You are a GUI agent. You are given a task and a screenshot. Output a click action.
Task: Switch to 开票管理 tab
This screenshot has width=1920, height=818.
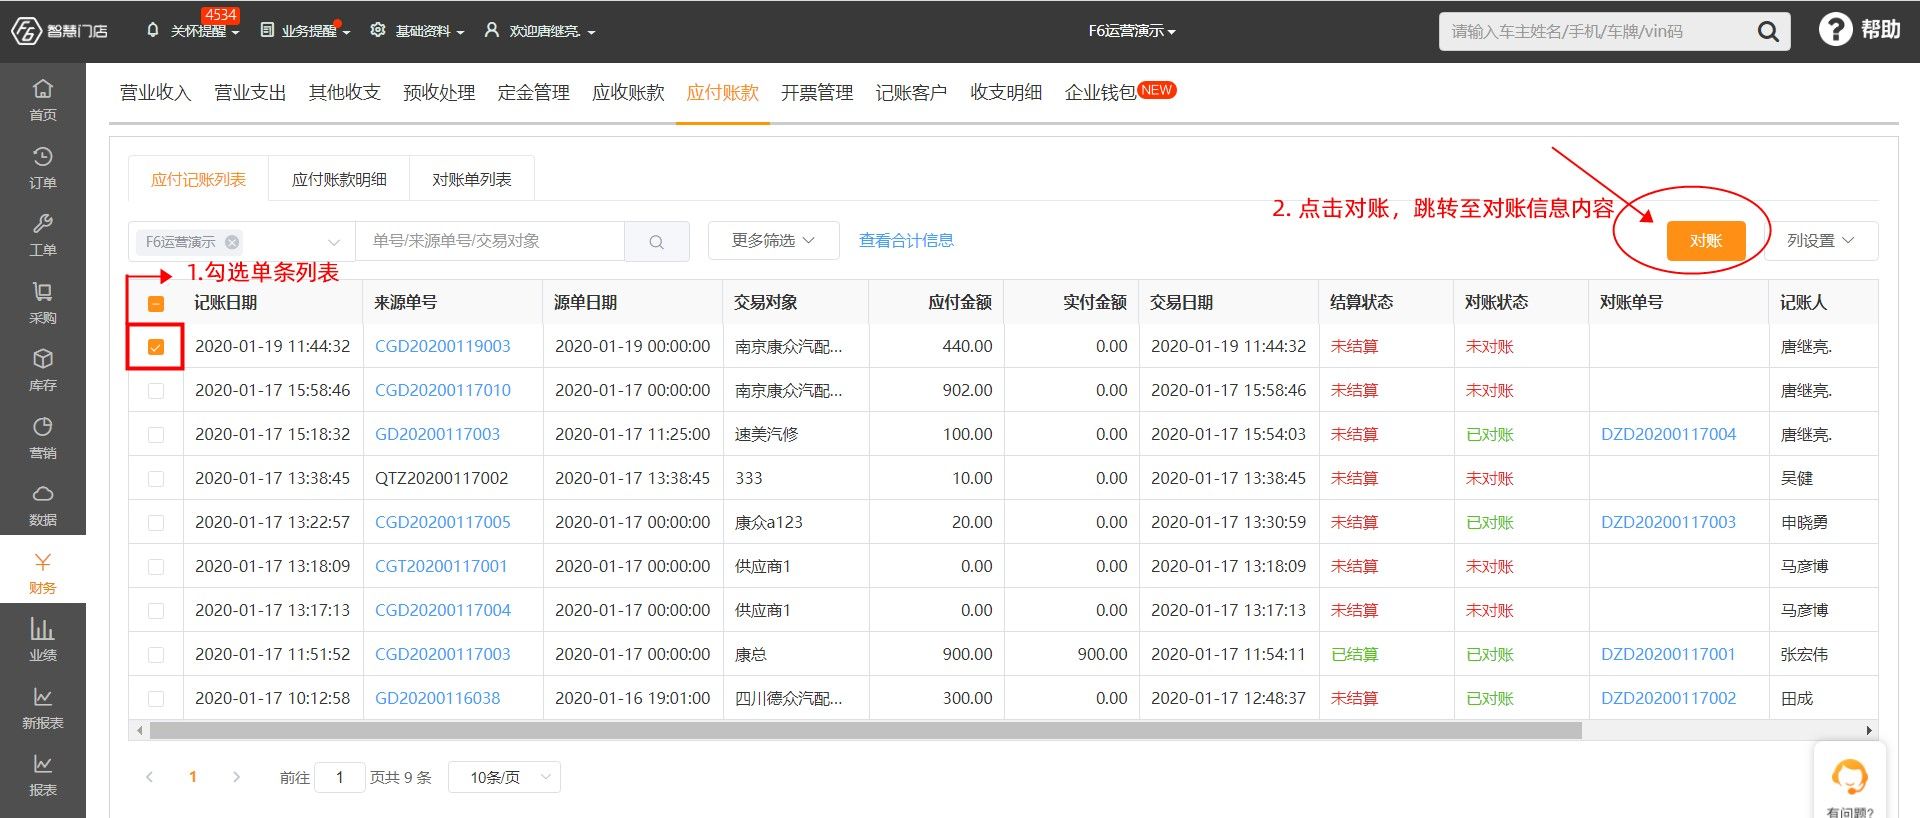click(817, 93)
